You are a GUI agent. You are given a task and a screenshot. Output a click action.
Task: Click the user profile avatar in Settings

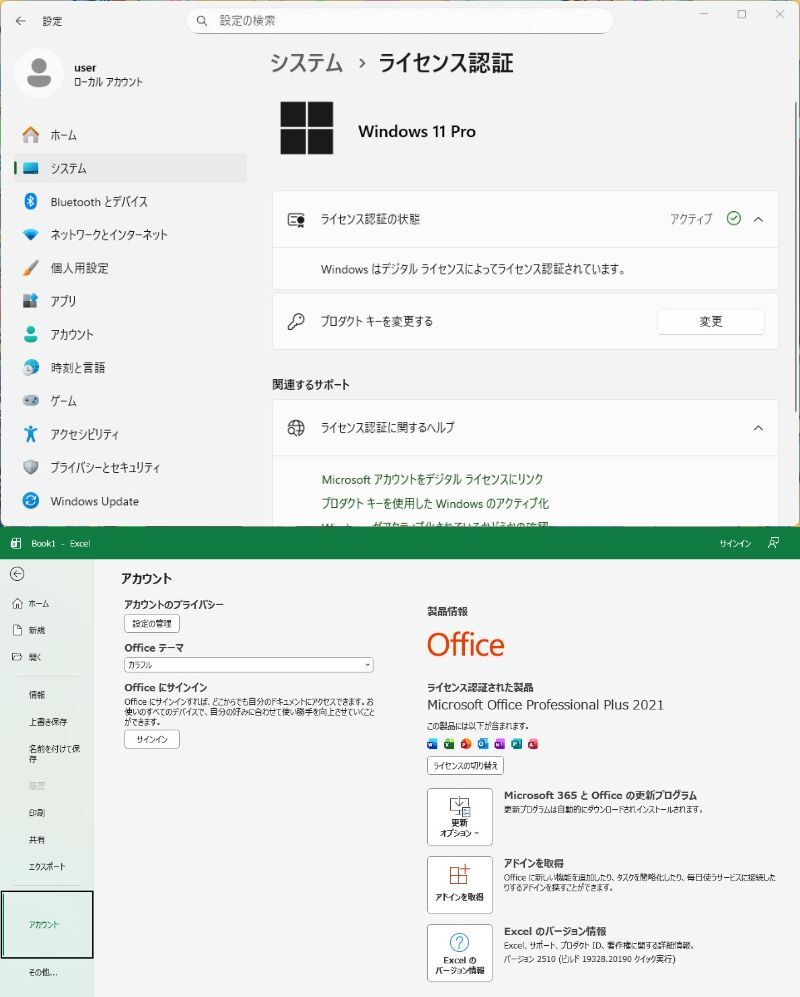tap(39, 73)
